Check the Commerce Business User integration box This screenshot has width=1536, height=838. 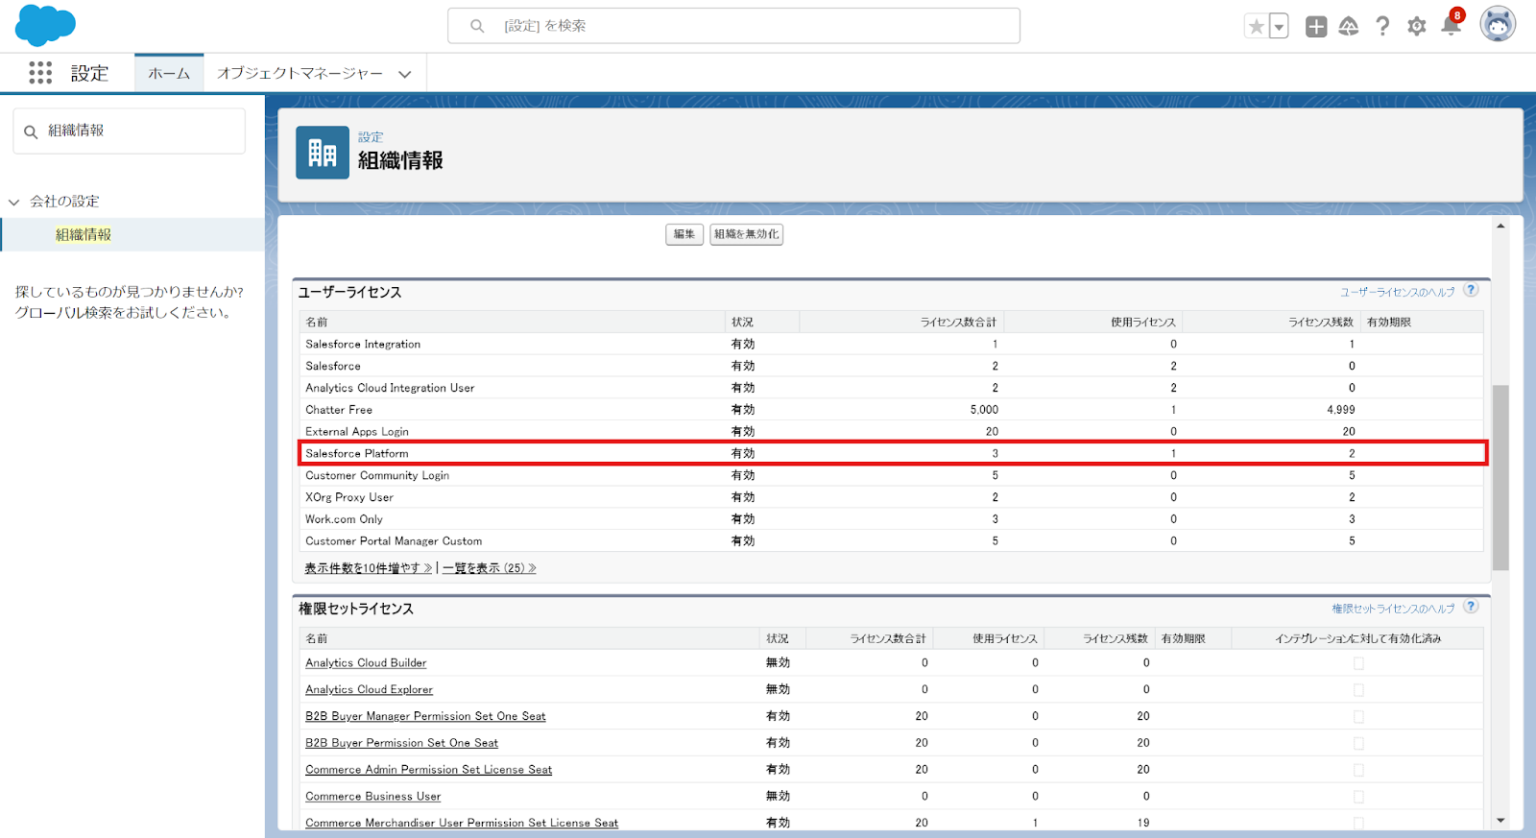[x=1358, y=796]
